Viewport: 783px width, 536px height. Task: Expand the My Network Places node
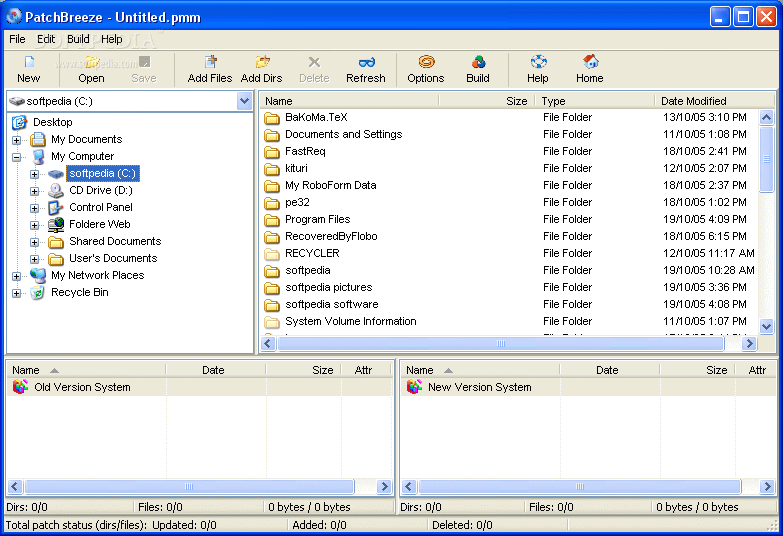click(16, 276)
